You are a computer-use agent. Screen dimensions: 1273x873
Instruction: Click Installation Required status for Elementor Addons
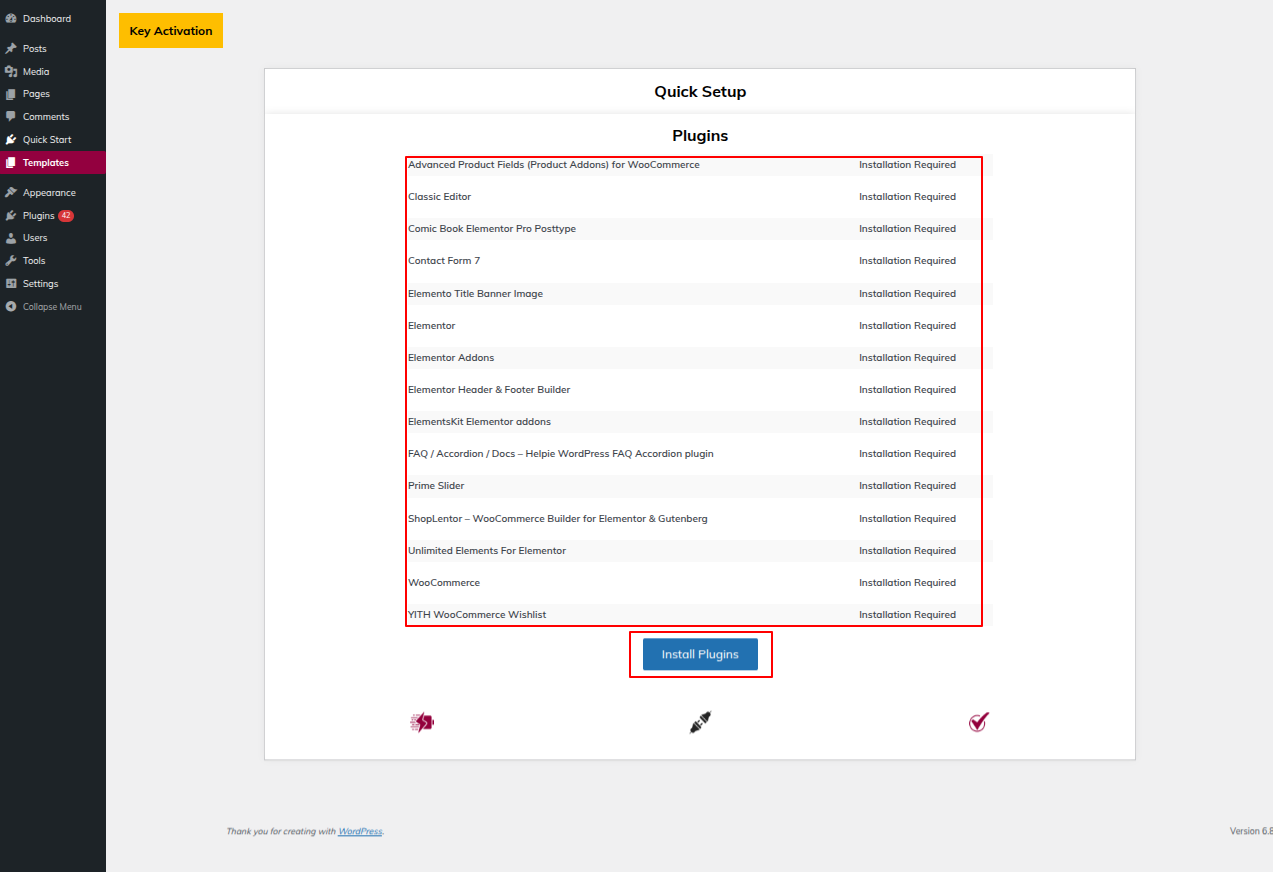click(x=907, y=358)
